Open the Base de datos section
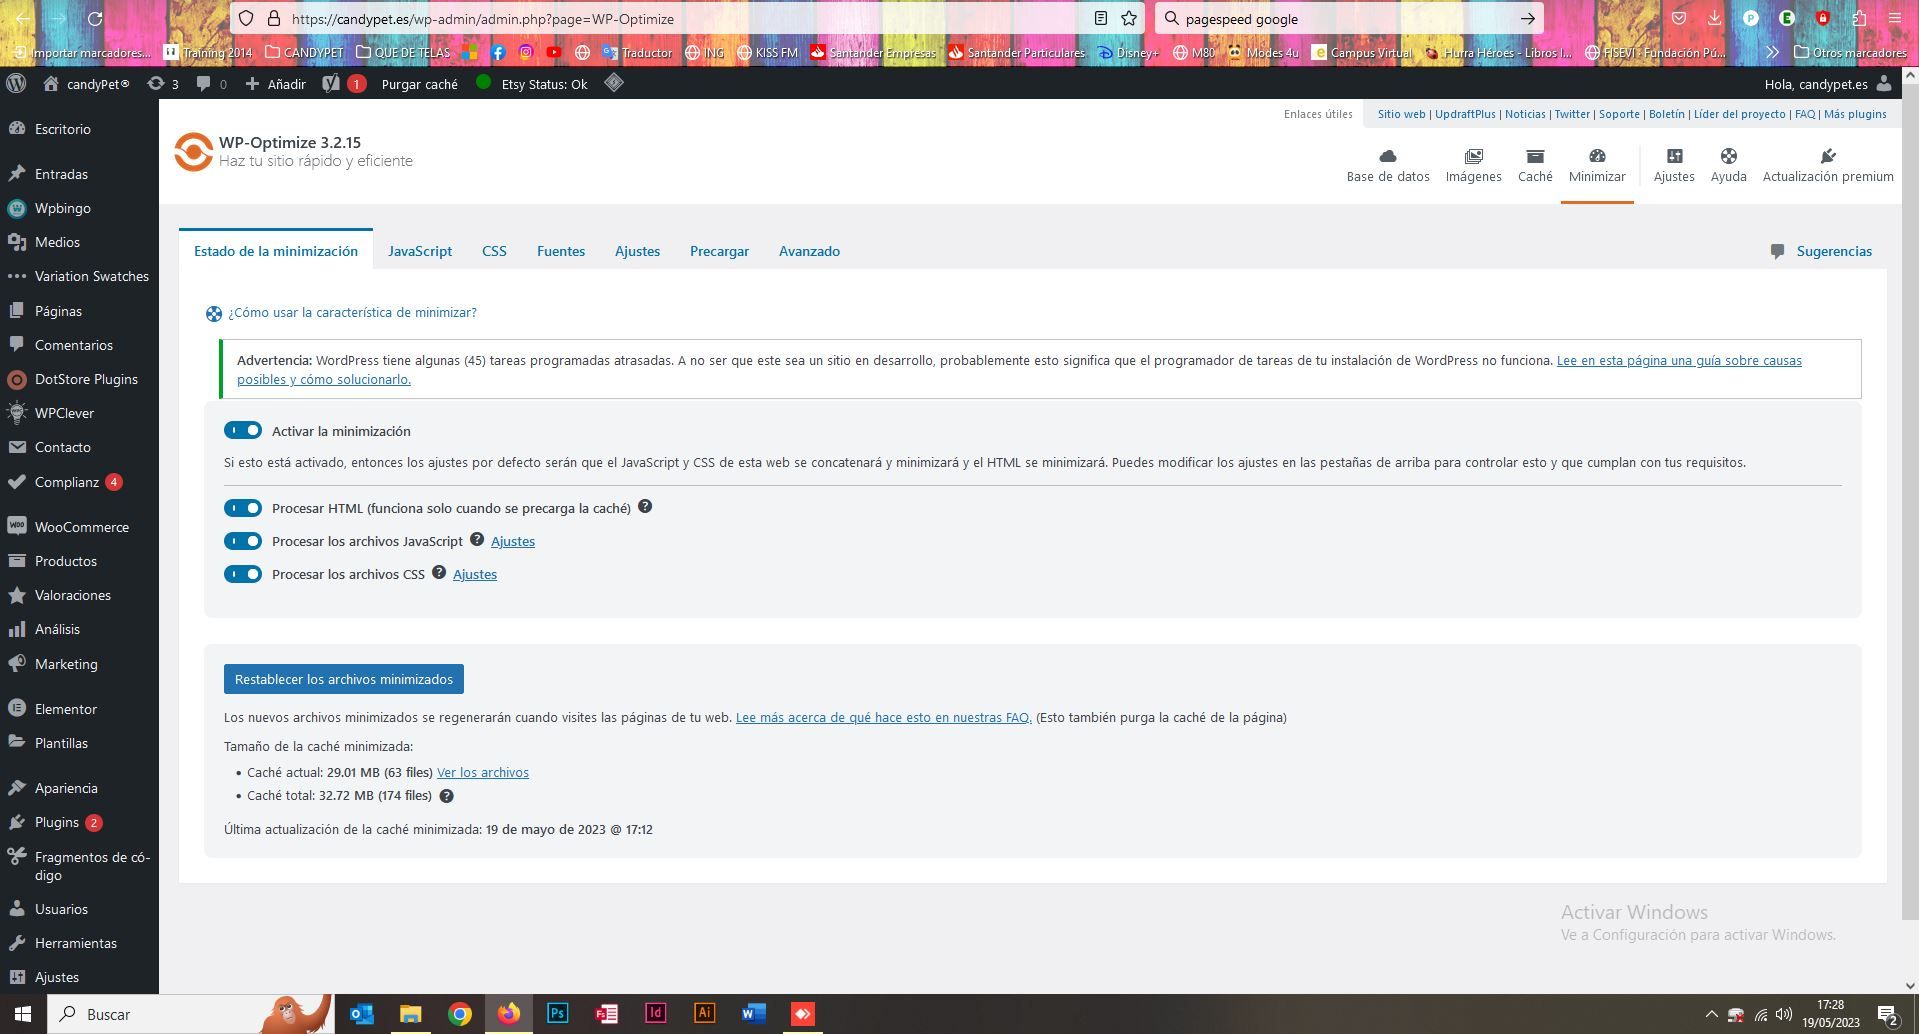Screen dimensions: 1919x1034 click(x=1387, y=166)
